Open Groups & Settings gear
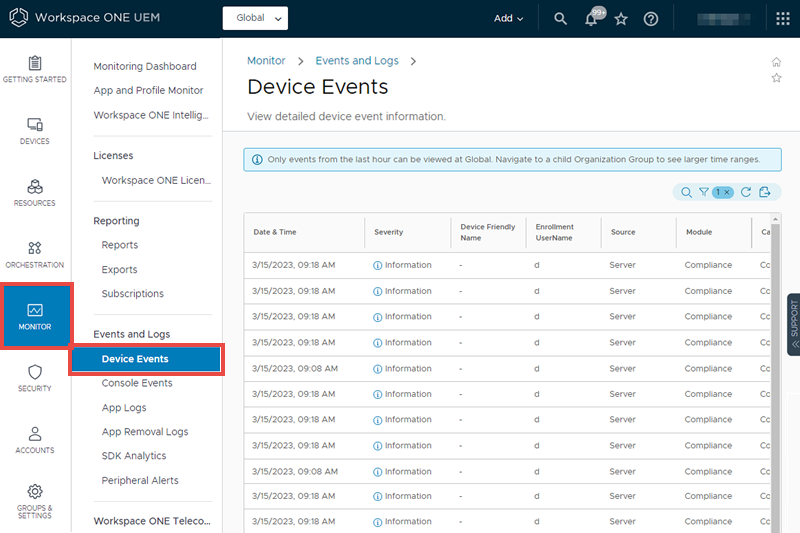Image resolution: width=800 pixels, height=533 pixels. 35,501
